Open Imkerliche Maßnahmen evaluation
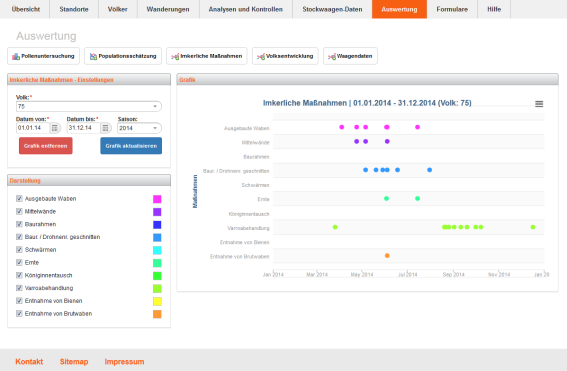Image resolution: width=567 pixels, height=371 pixels. pyautogui.click(x=206, y=56)
